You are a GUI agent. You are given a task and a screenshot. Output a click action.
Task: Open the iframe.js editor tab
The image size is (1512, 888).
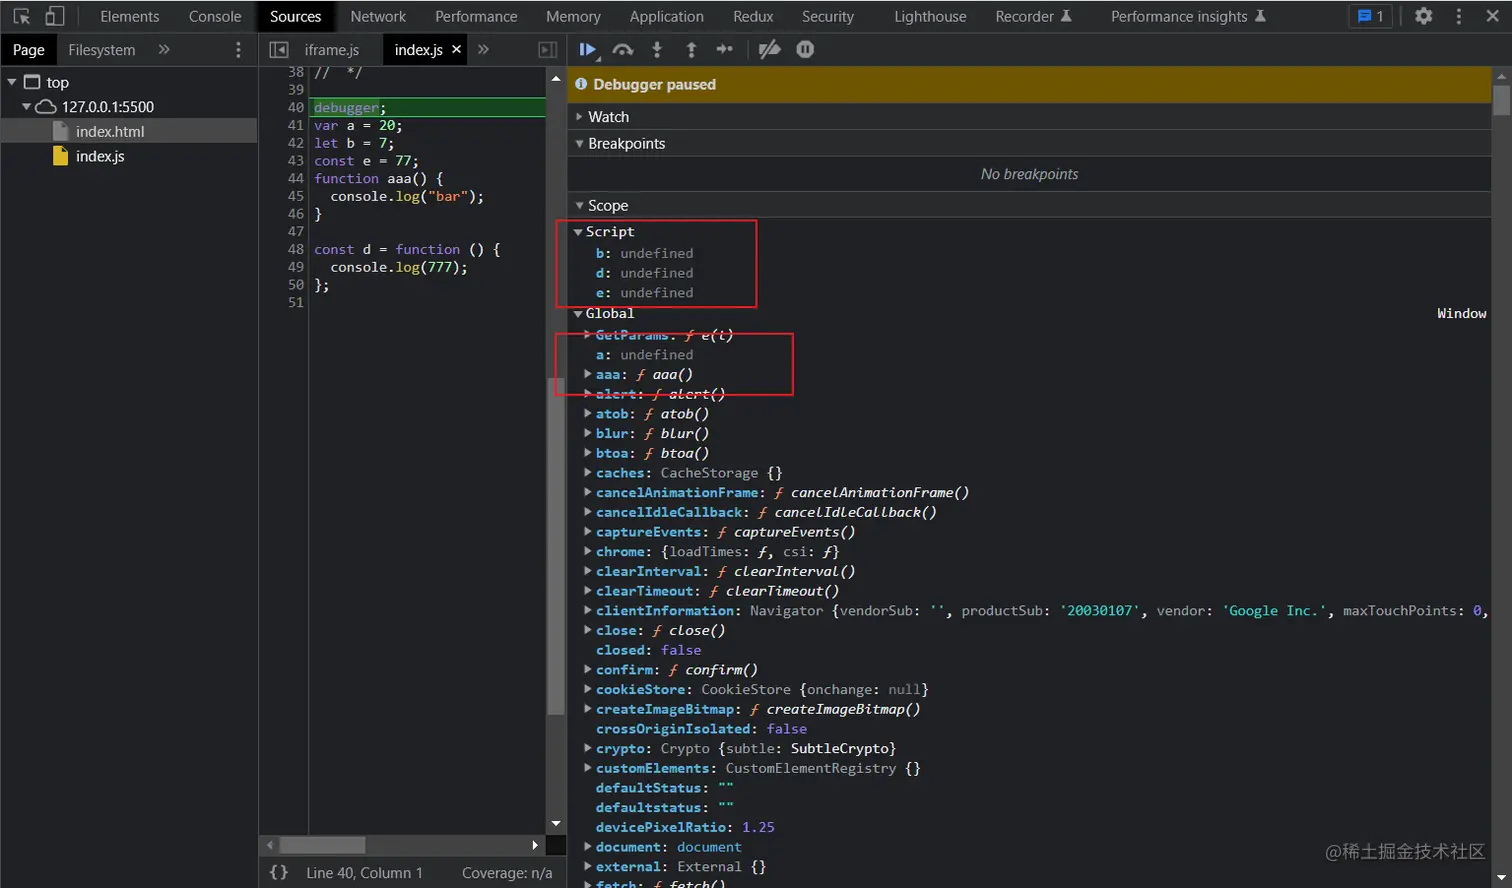pyautogui.click(x=331, y=50)
